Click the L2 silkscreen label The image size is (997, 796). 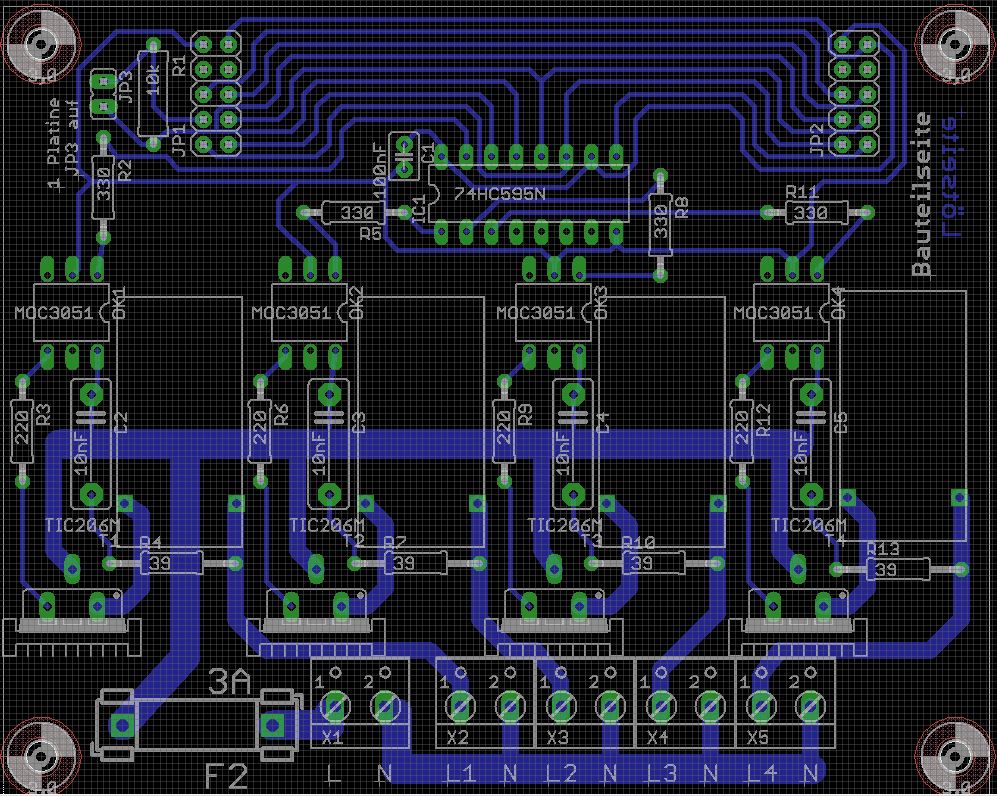[x=561, y=774]
